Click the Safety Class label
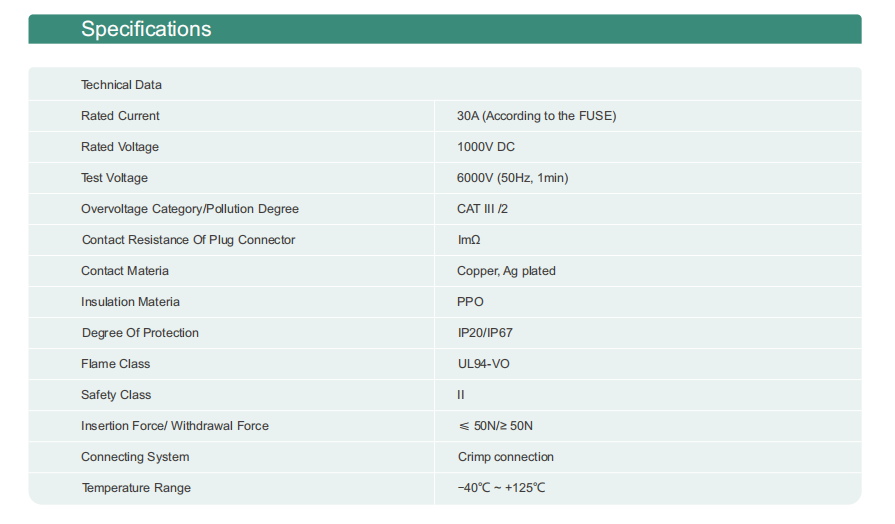Image resolution: width=895 pixels, height=524 pixels. pyautogui.click(x=116, y=395)
